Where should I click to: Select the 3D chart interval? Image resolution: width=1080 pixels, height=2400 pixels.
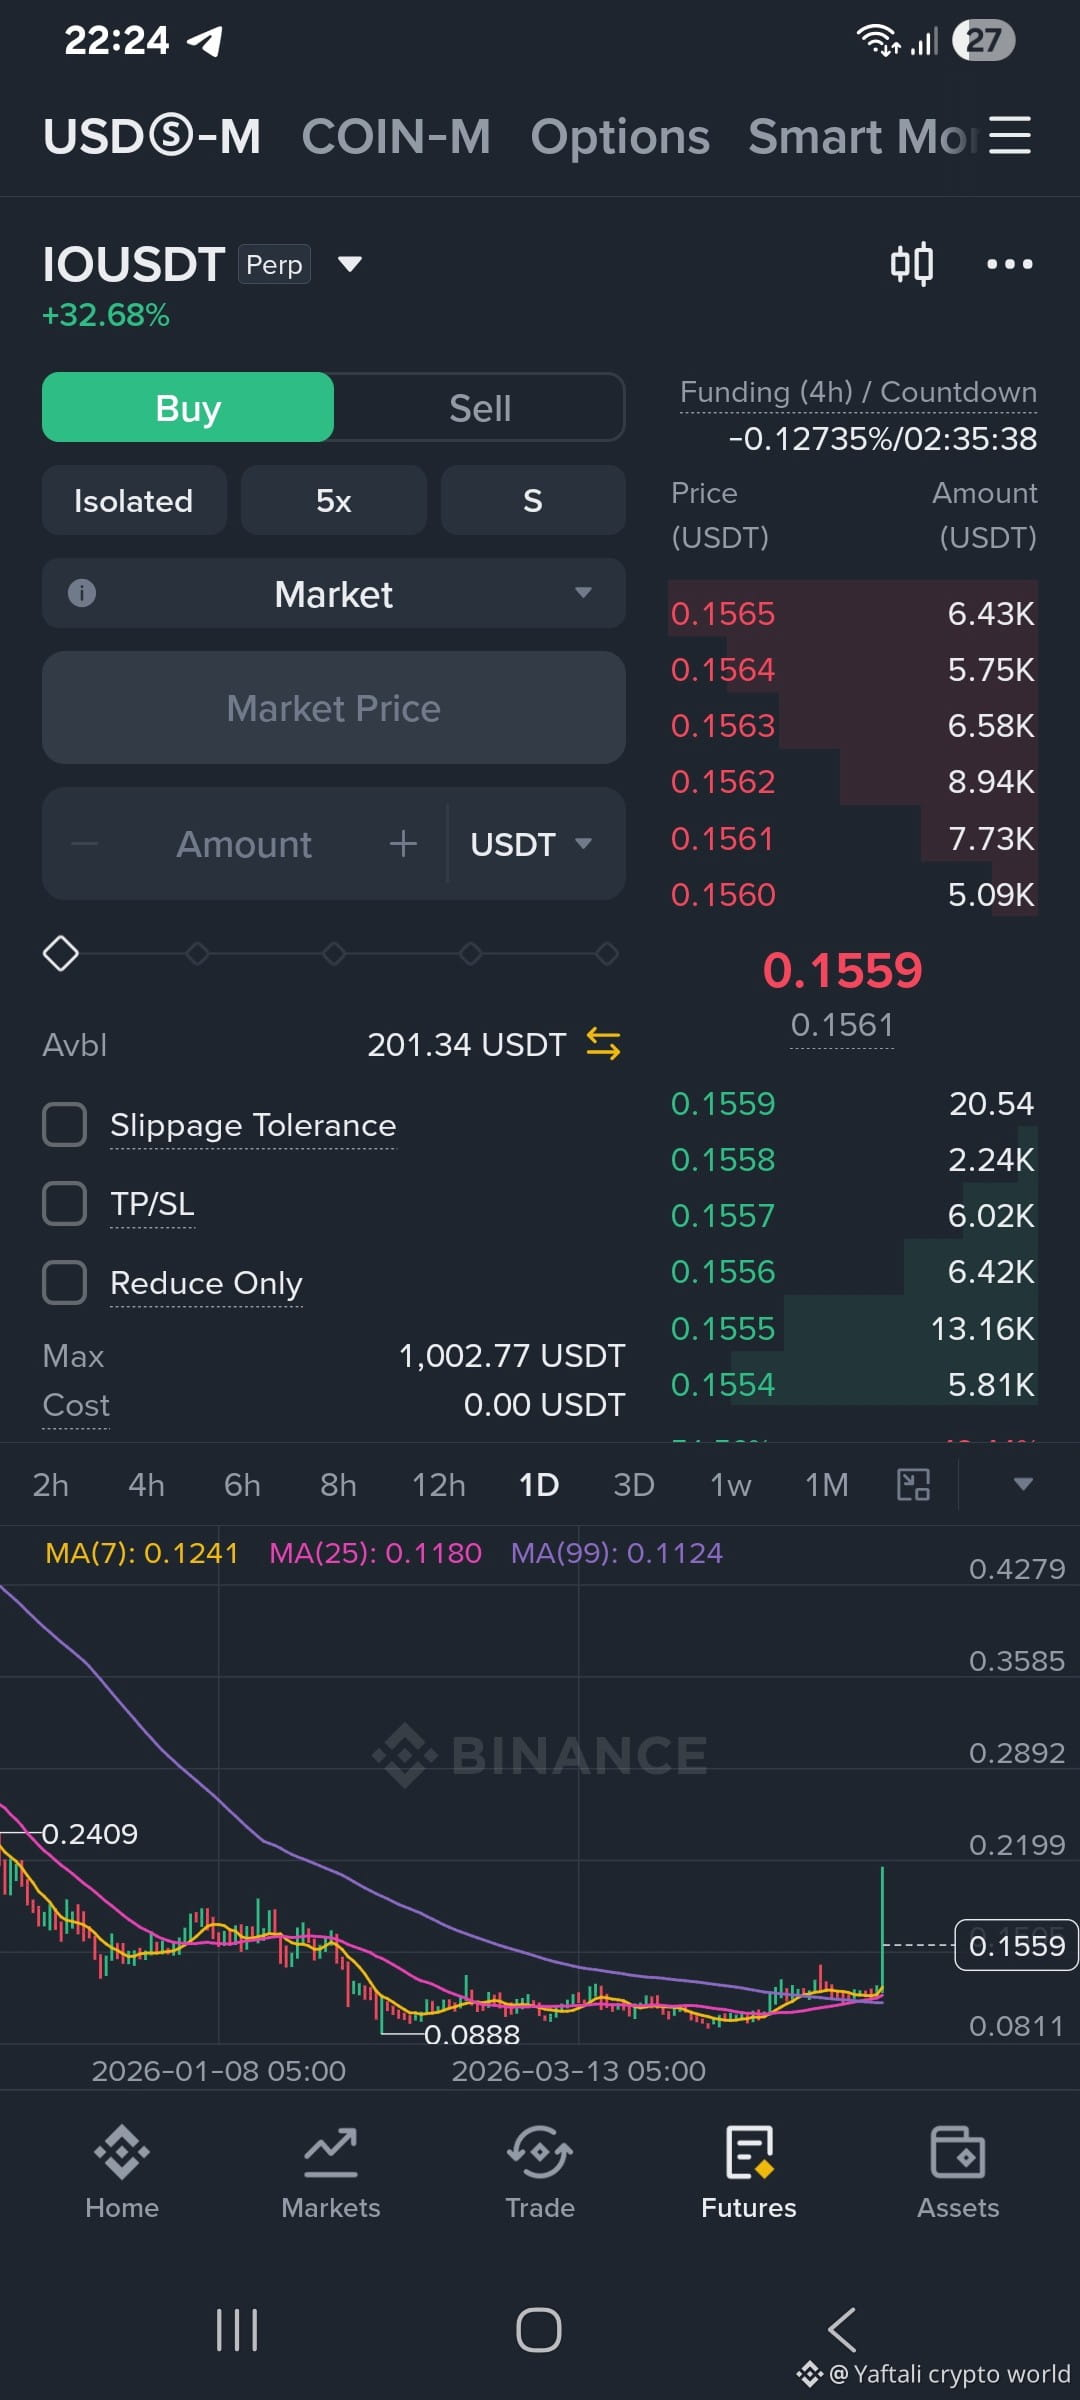click(634, 1484)
